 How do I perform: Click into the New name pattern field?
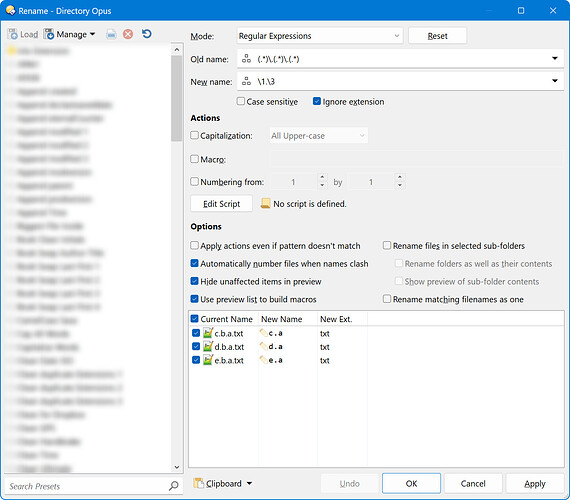point(400,81)
